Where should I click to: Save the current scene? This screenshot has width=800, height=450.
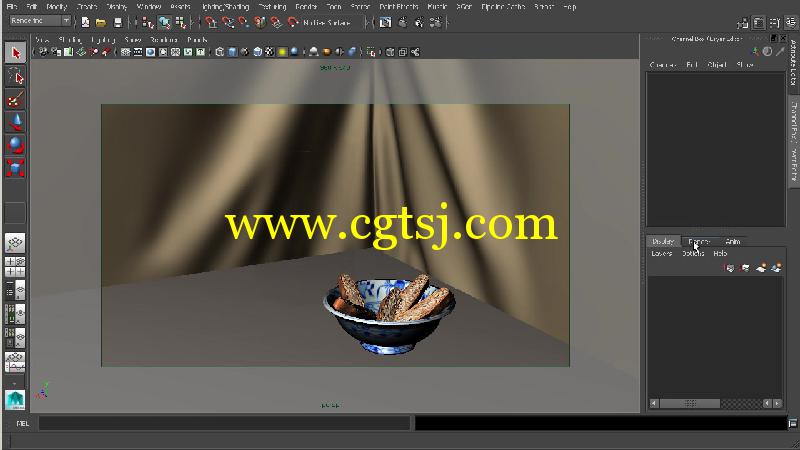117,22
